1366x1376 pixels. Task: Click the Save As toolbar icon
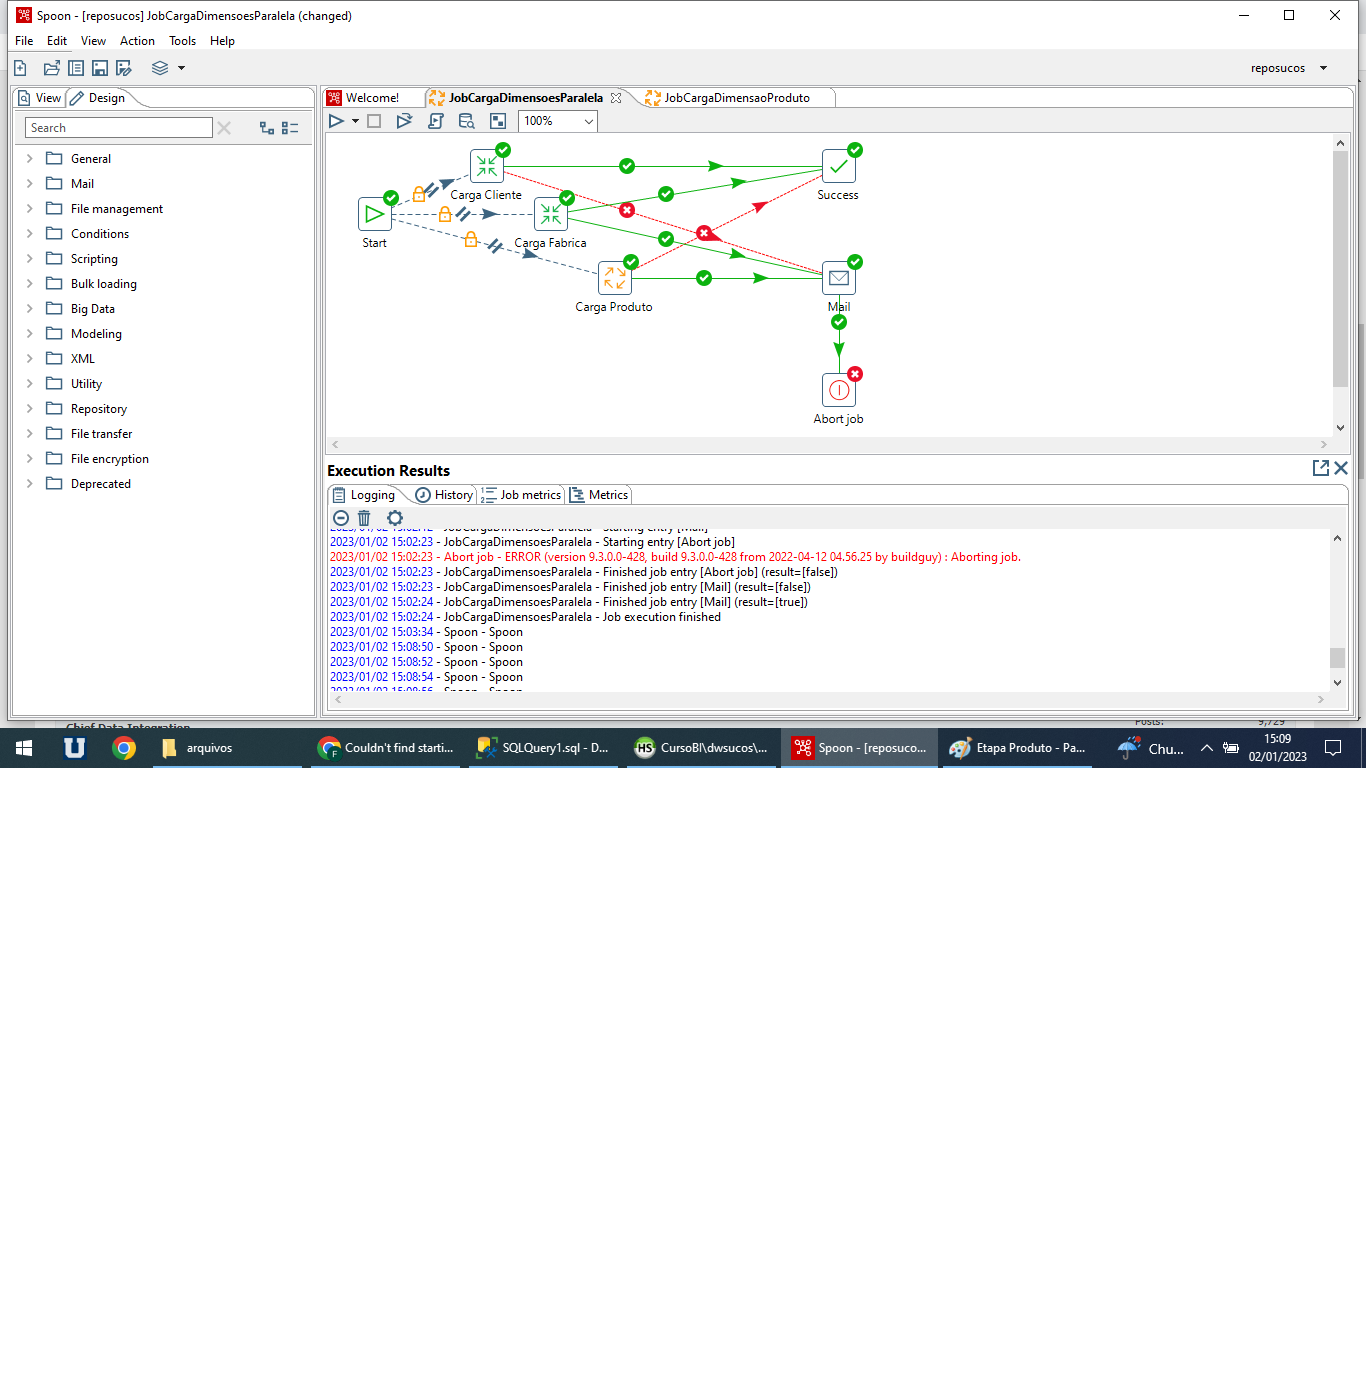coord(124,68)
